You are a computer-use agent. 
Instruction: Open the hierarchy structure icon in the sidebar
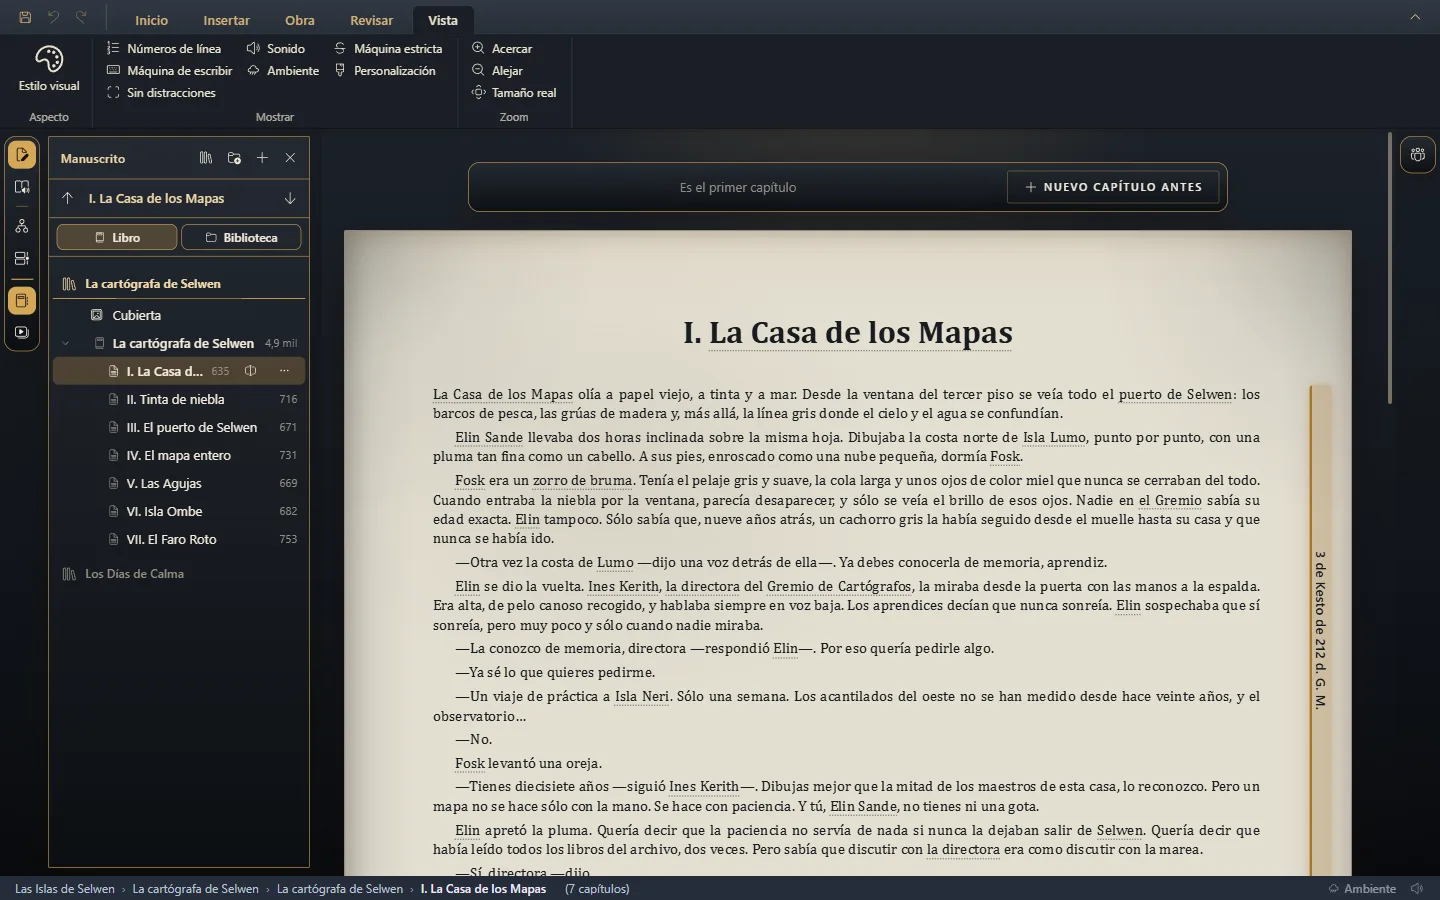tap(22, 226)
